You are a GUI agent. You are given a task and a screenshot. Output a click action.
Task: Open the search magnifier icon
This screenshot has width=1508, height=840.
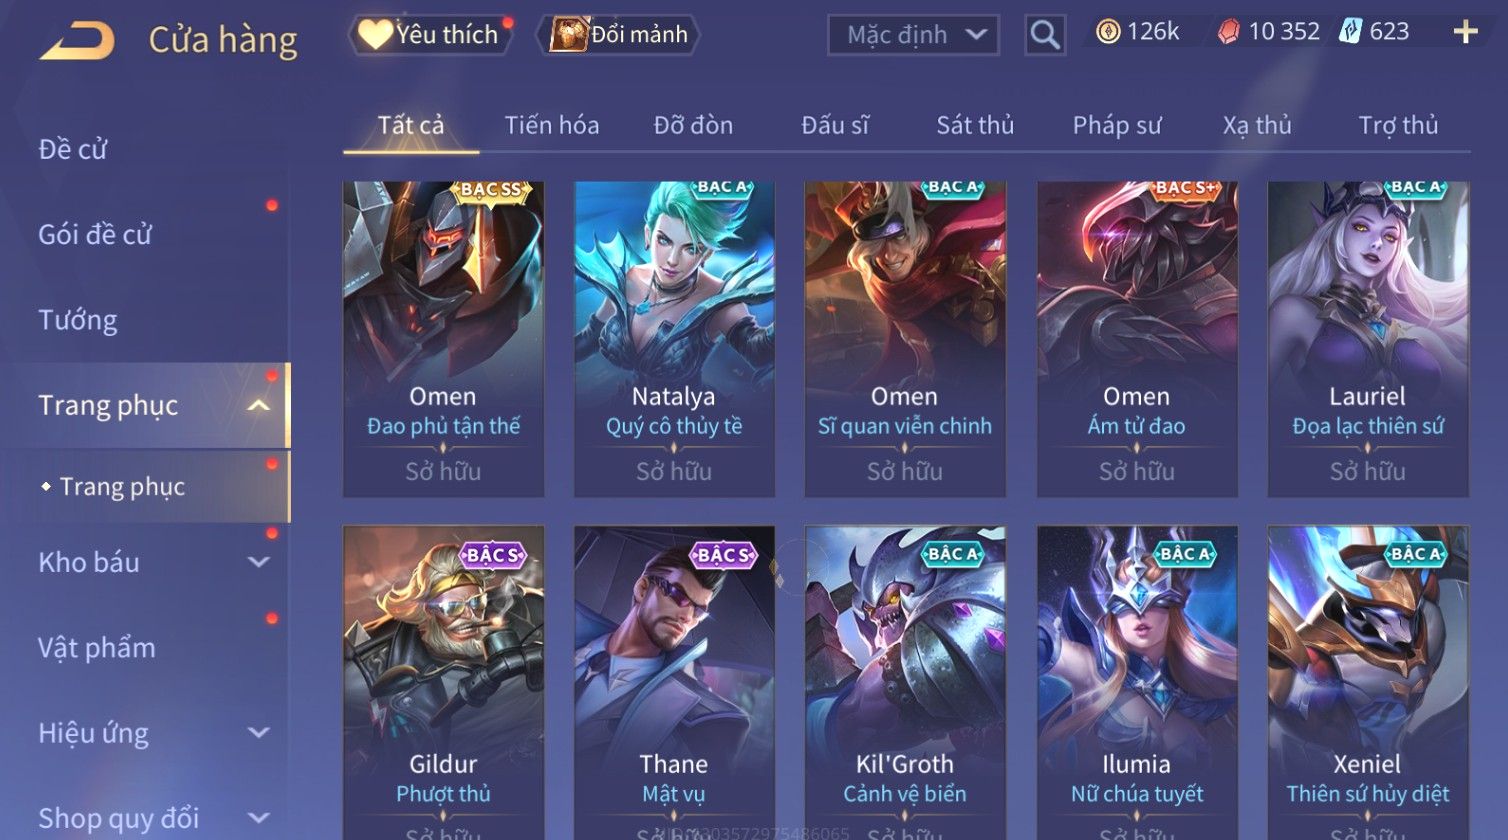(1045, 35)
